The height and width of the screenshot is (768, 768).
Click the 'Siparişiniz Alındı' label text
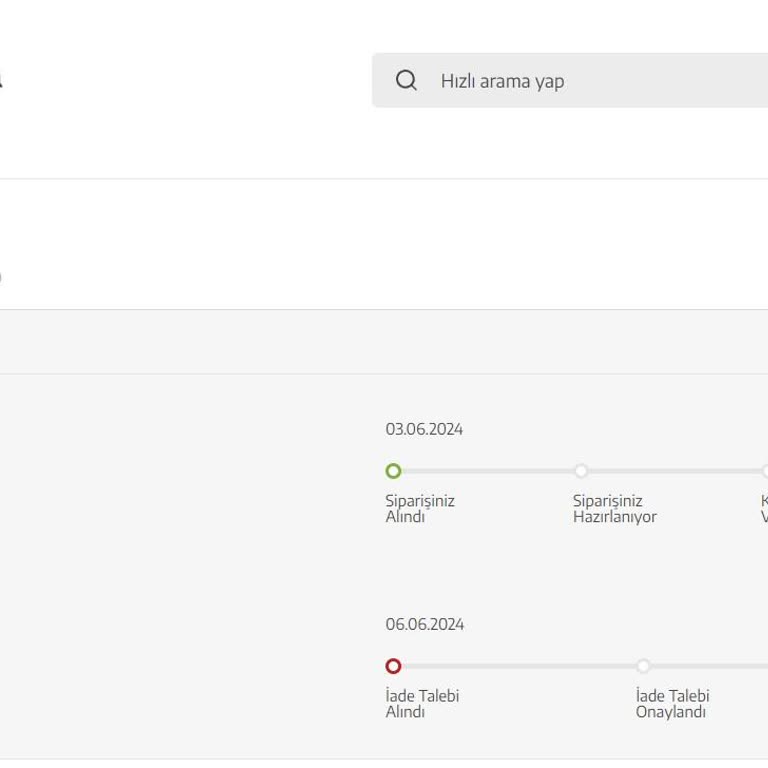[420, 509]
